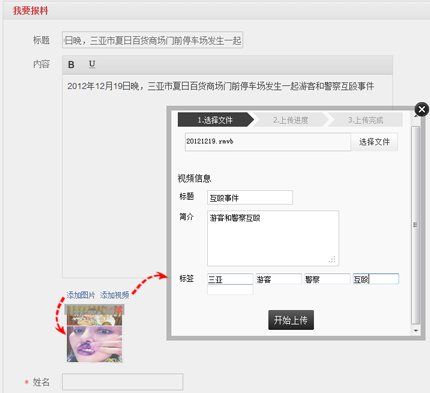This screenshot has width=430, height=393.
Task: Click into the video 简介 textarea
Action: (x=273, y=238)
